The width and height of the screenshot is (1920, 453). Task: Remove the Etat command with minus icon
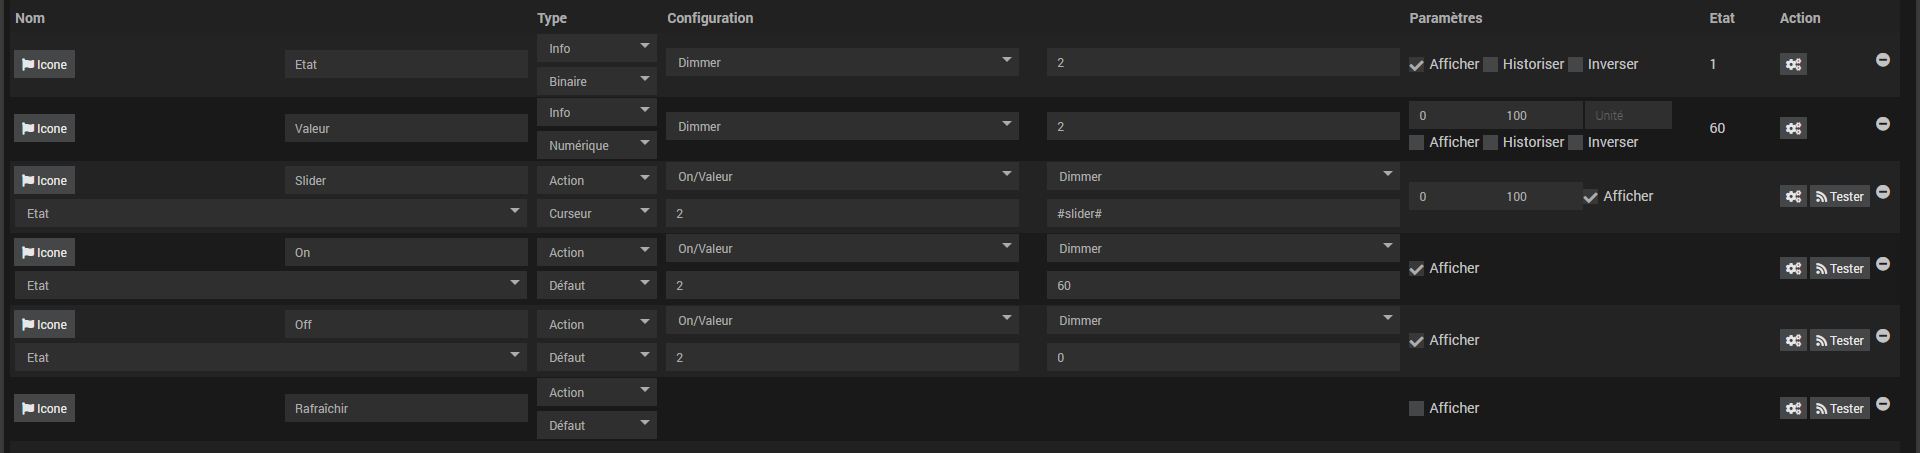1882,60
